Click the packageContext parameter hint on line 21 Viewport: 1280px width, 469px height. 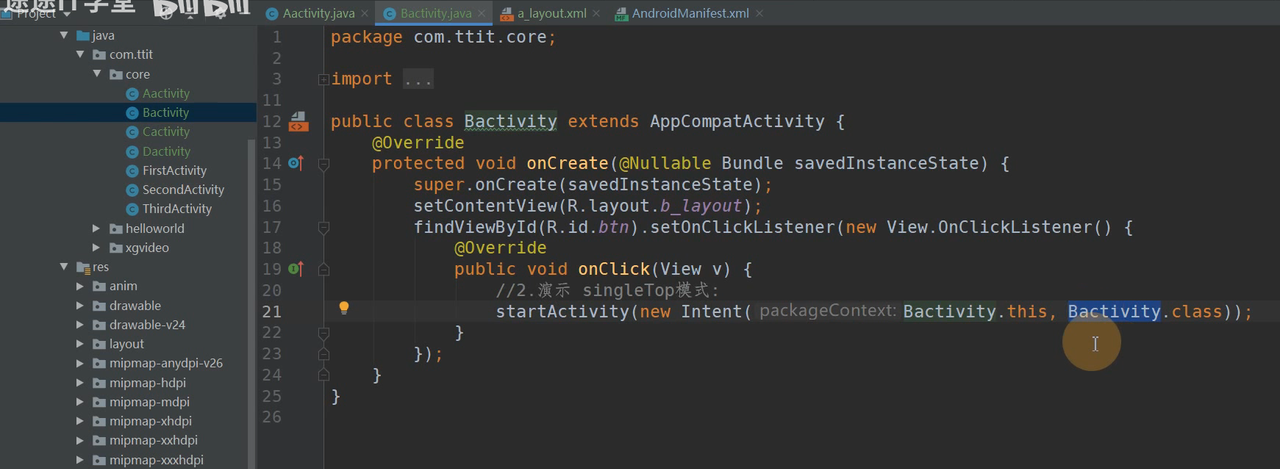826,311
